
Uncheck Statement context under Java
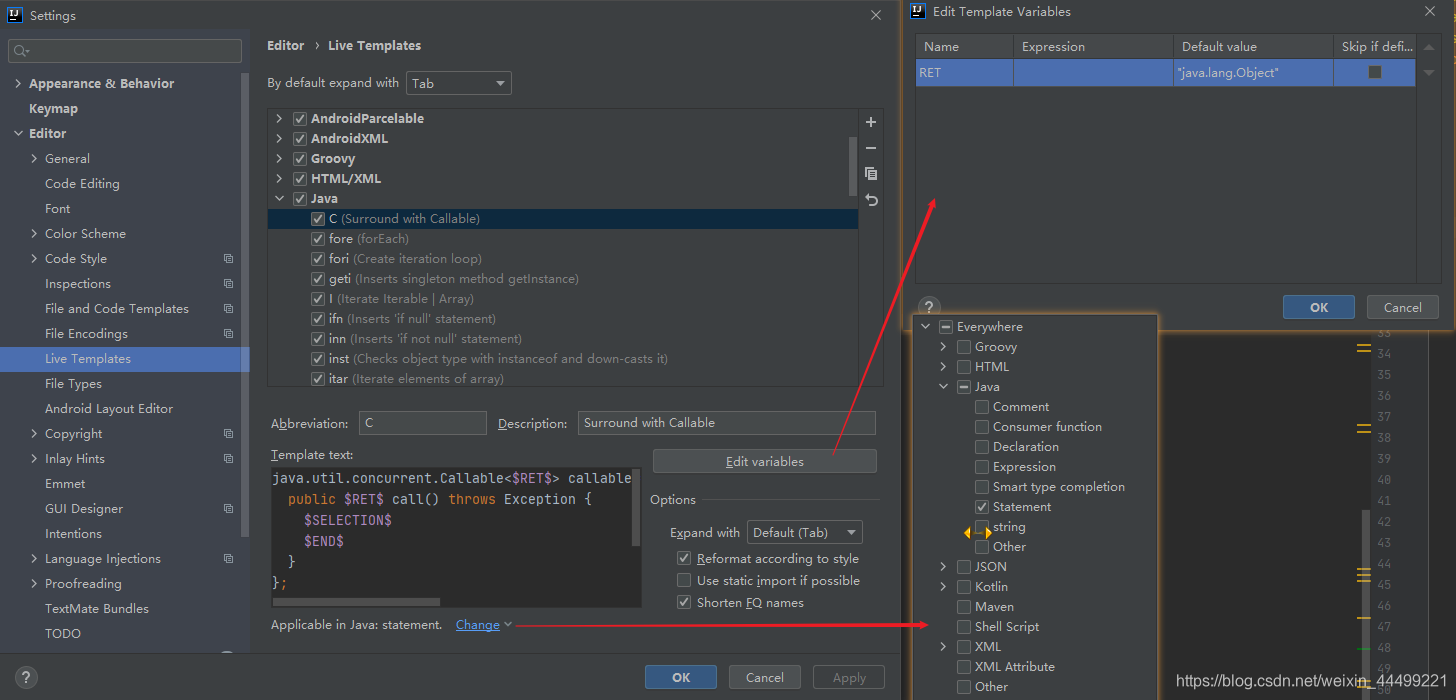[x=982, y=507]
